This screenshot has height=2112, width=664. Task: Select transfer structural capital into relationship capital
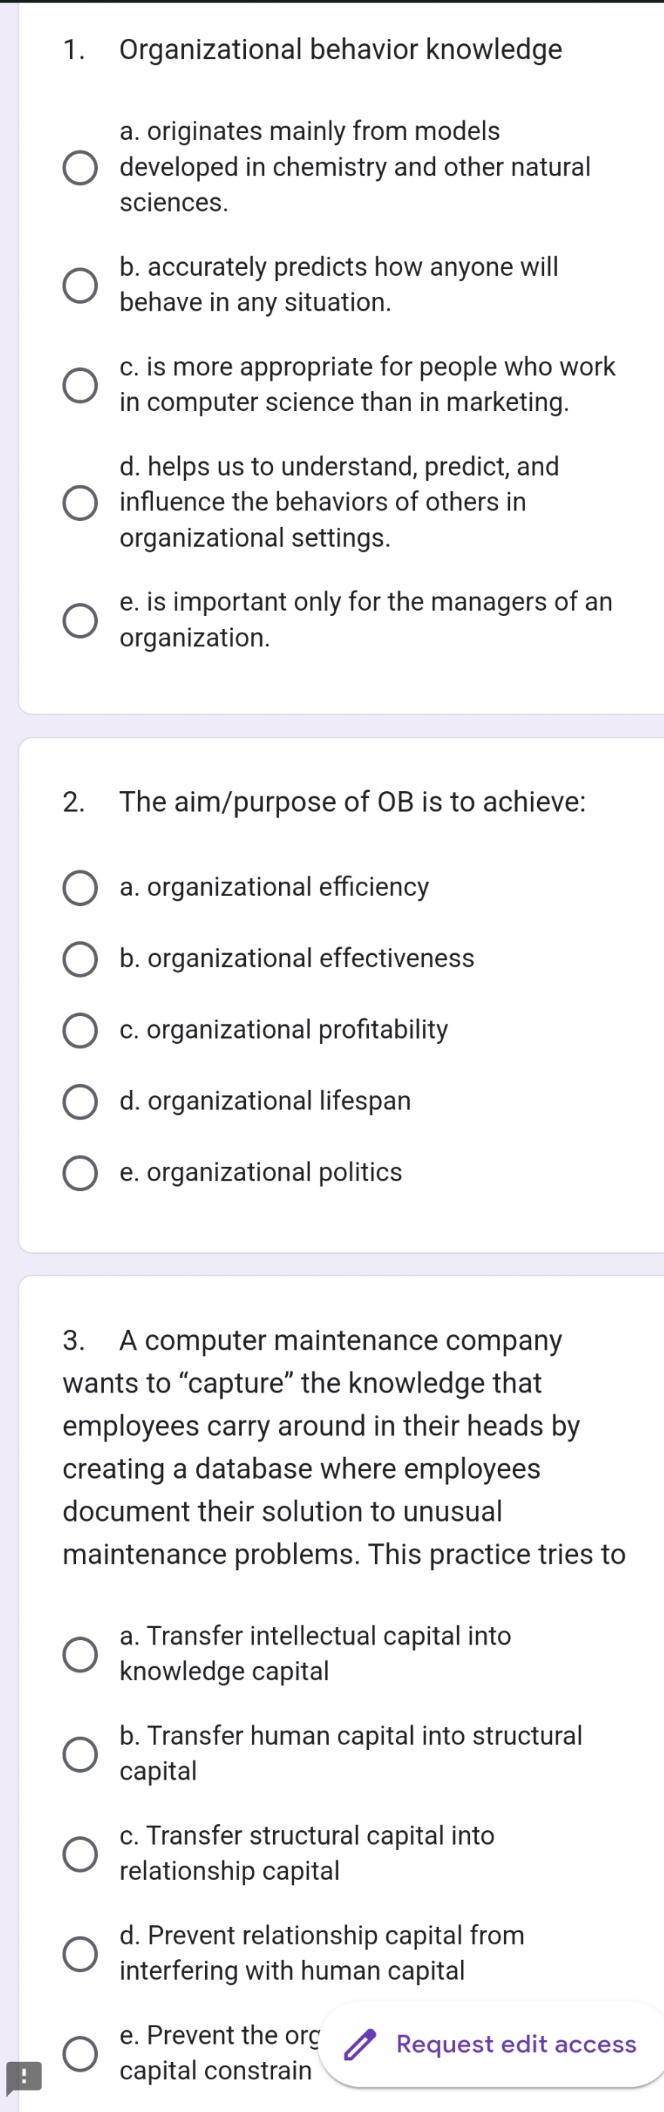coord(80,1853)
